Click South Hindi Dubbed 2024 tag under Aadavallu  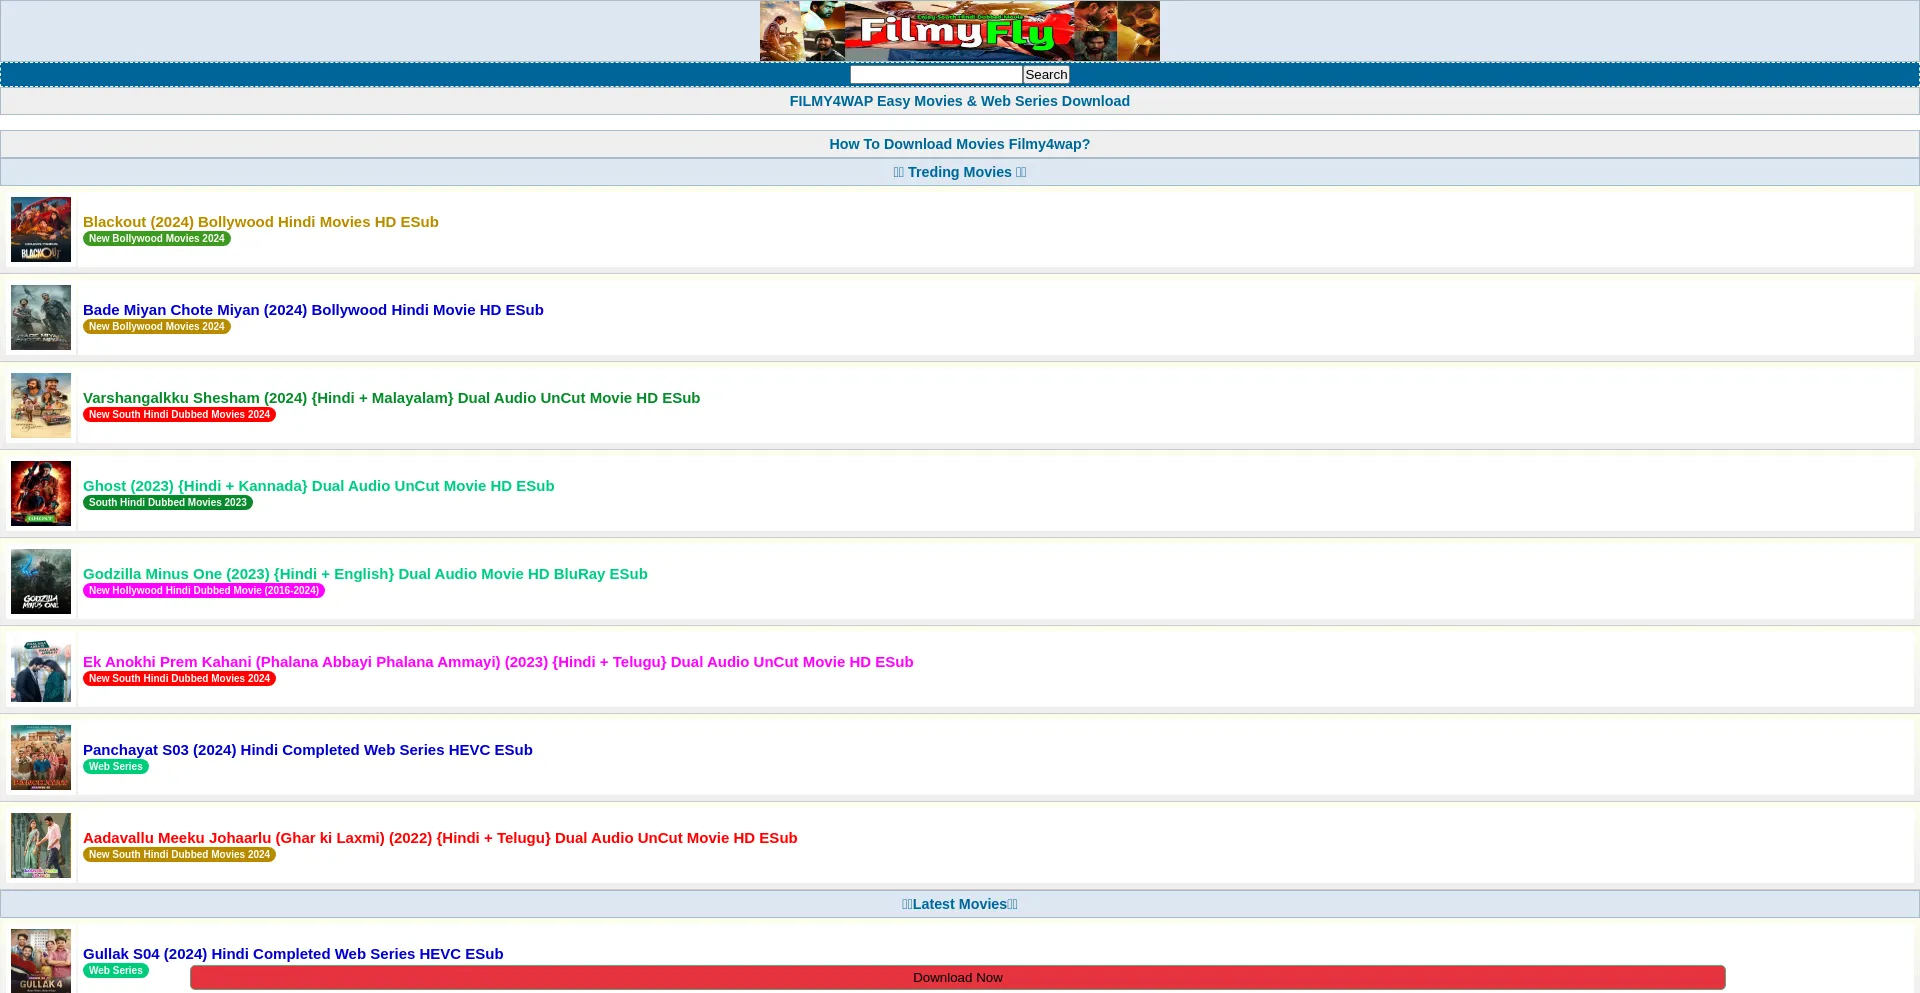(x=179, y=855)
